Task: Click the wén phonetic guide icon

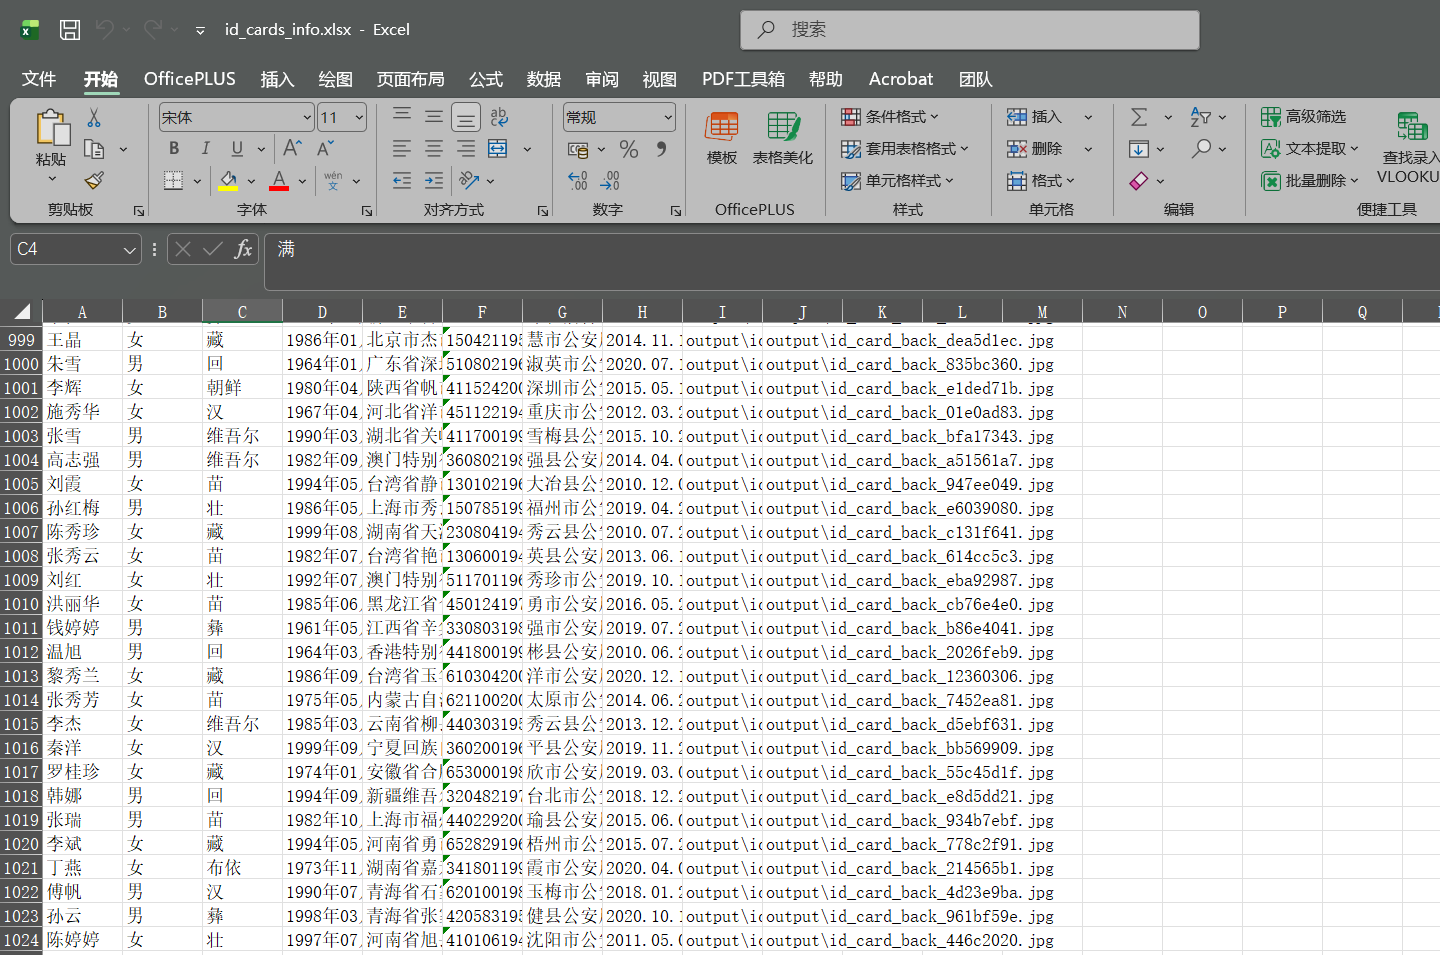Action: (x=333, y=181)
